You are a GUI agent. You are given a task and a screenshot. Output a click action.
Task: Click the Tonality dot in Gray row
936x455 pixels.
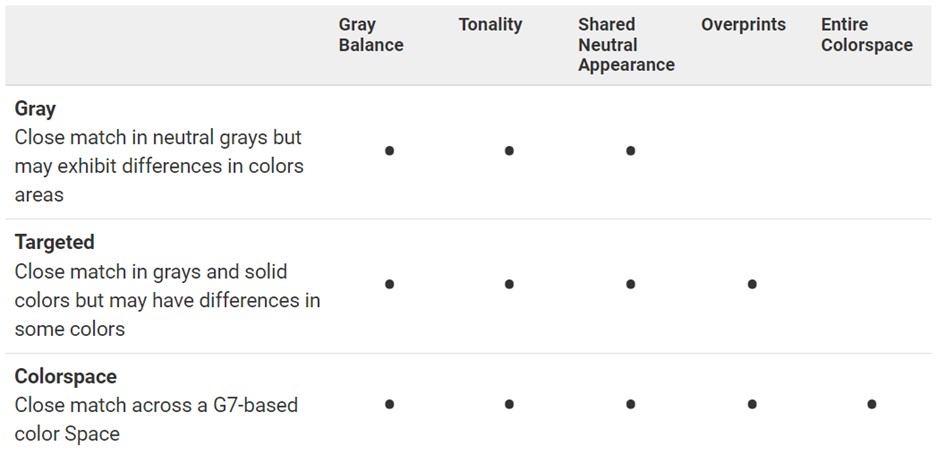[509, 151]
